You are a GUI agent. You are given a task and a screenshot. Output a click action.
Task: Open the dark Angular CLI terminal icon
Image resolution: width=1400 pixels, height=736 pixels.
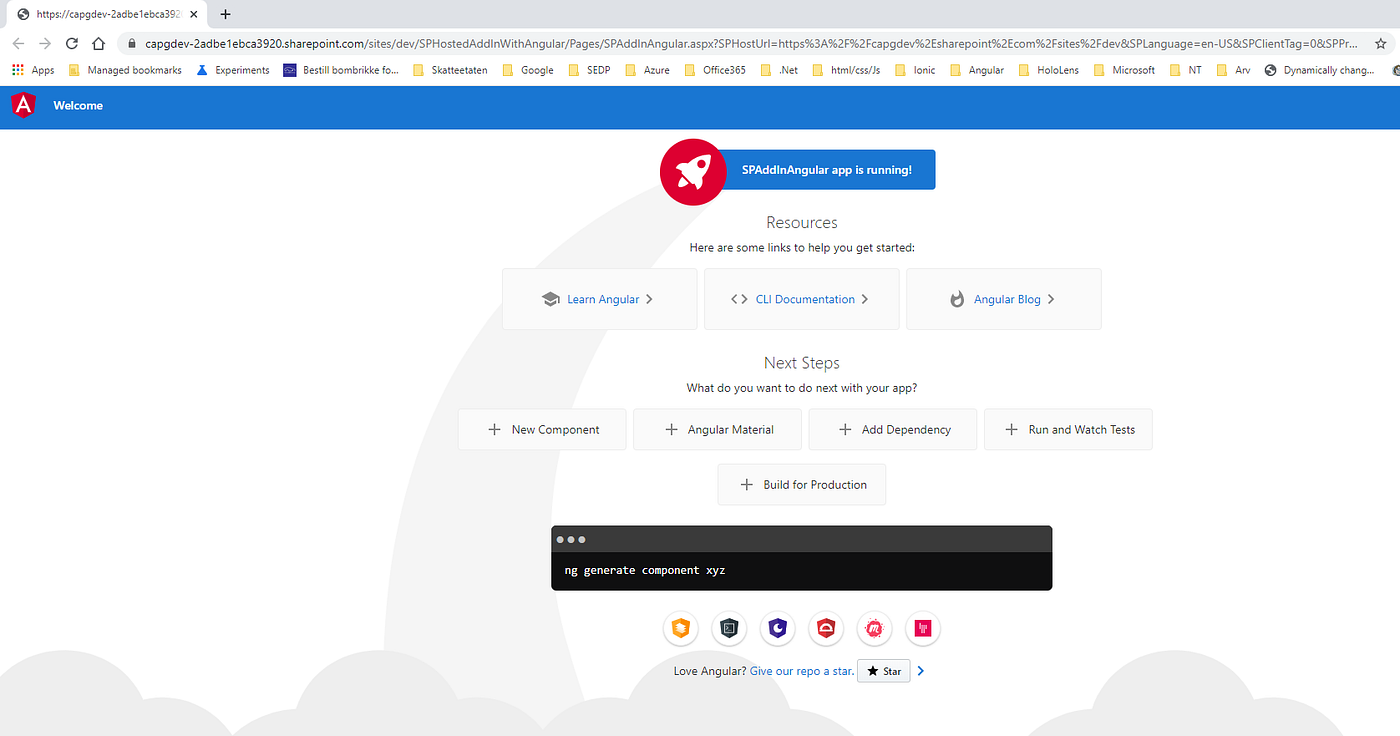[729, 628]
